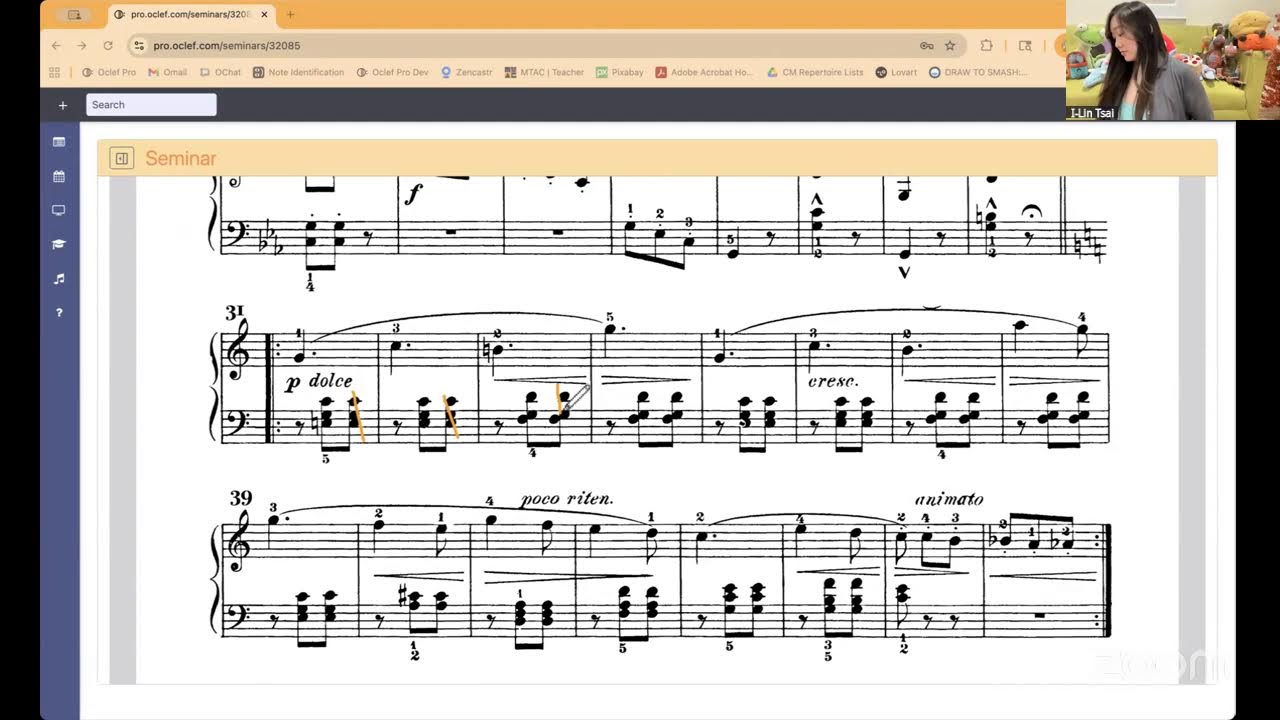The image size is (1280, 720).
Task: Click the address bar URL pro.oclef.com/seminars/32085
Action: pos(227,45)
